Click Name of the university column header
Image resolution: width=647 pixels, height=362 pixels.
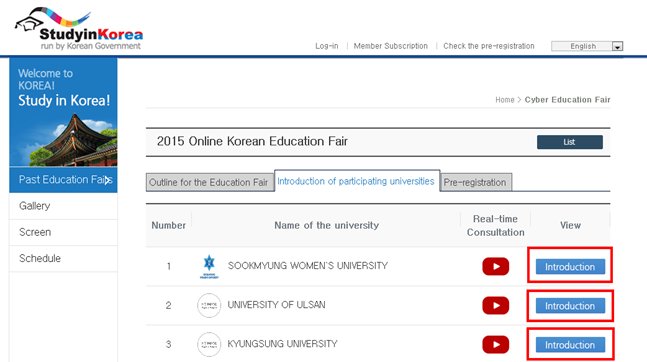pos(326,225)
